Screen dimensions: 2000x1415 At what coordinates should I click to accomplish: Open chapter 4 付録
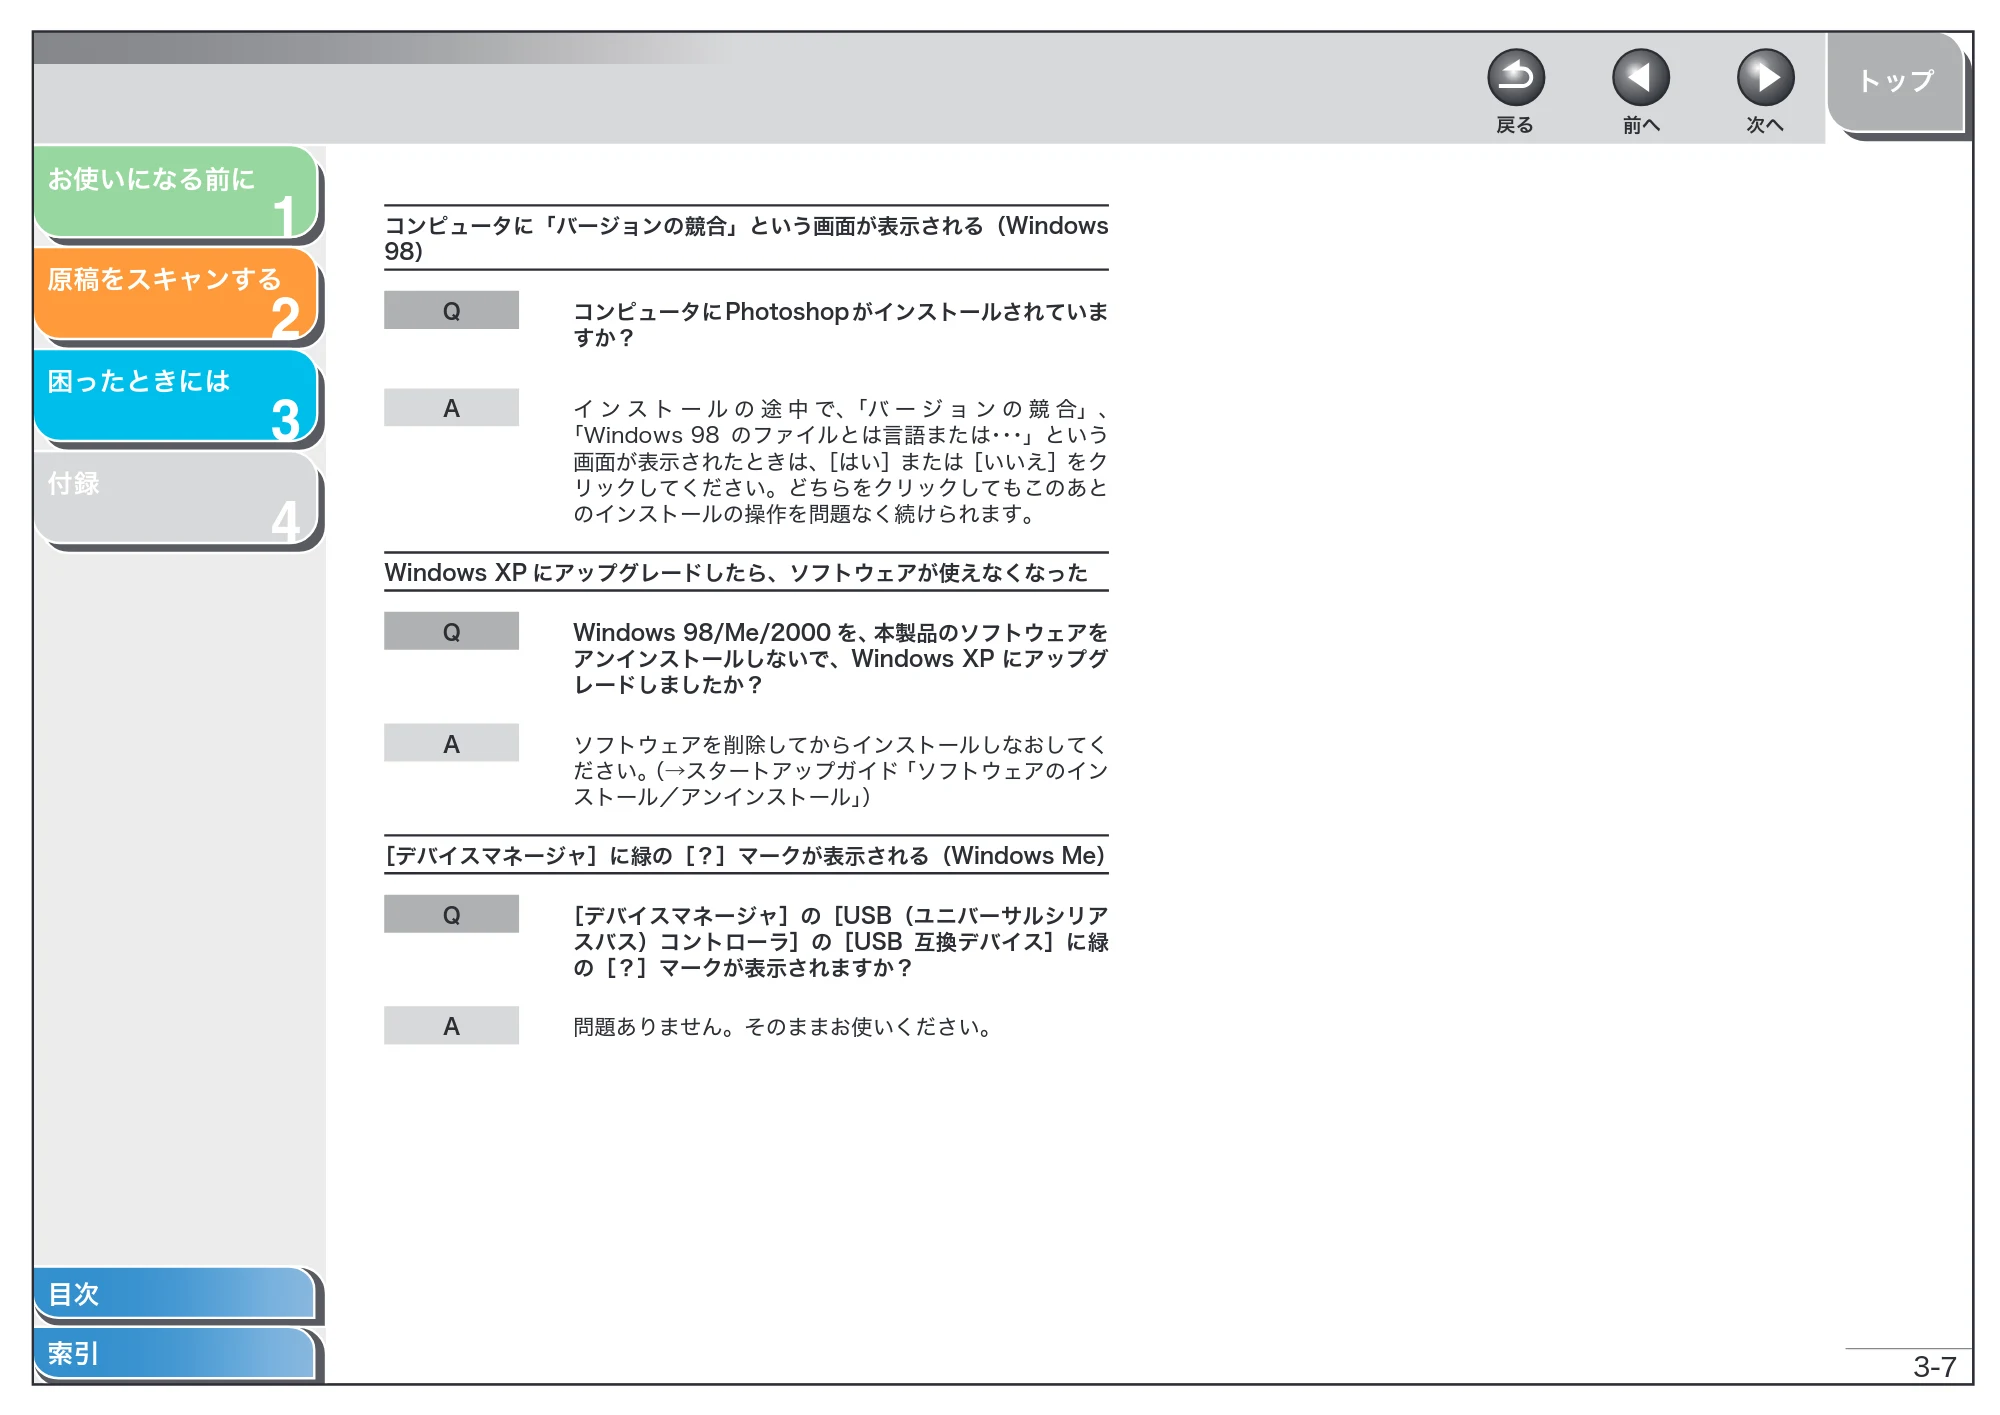coord(176,498)
